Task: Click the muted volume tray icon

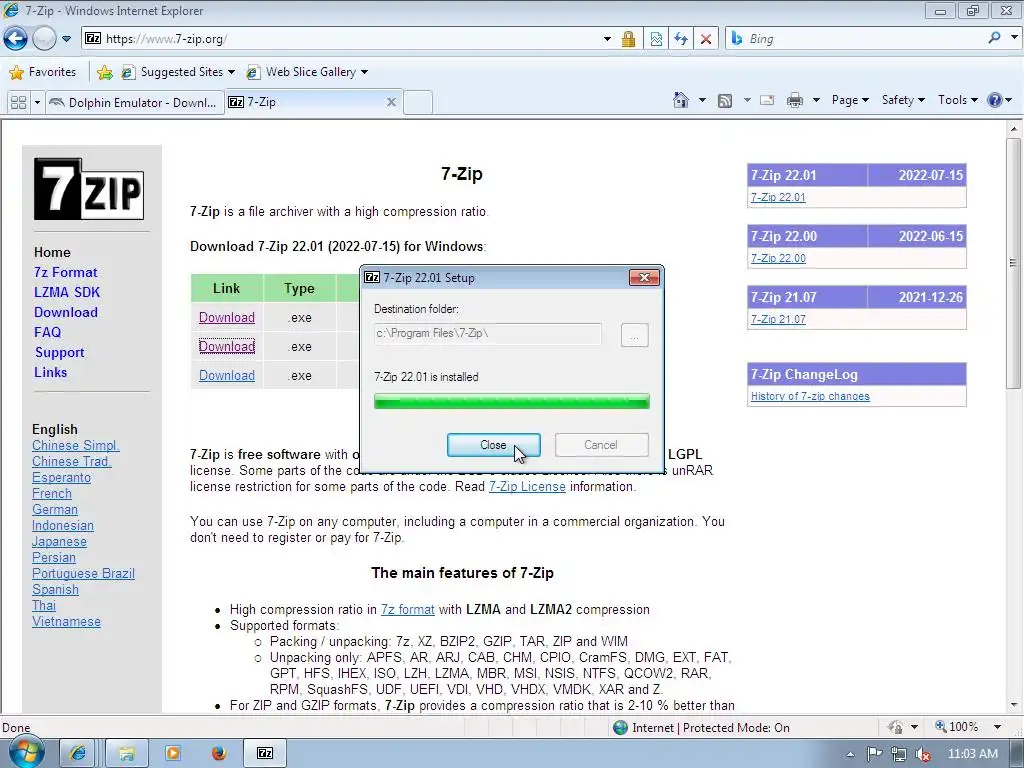Action: point(923,754)
